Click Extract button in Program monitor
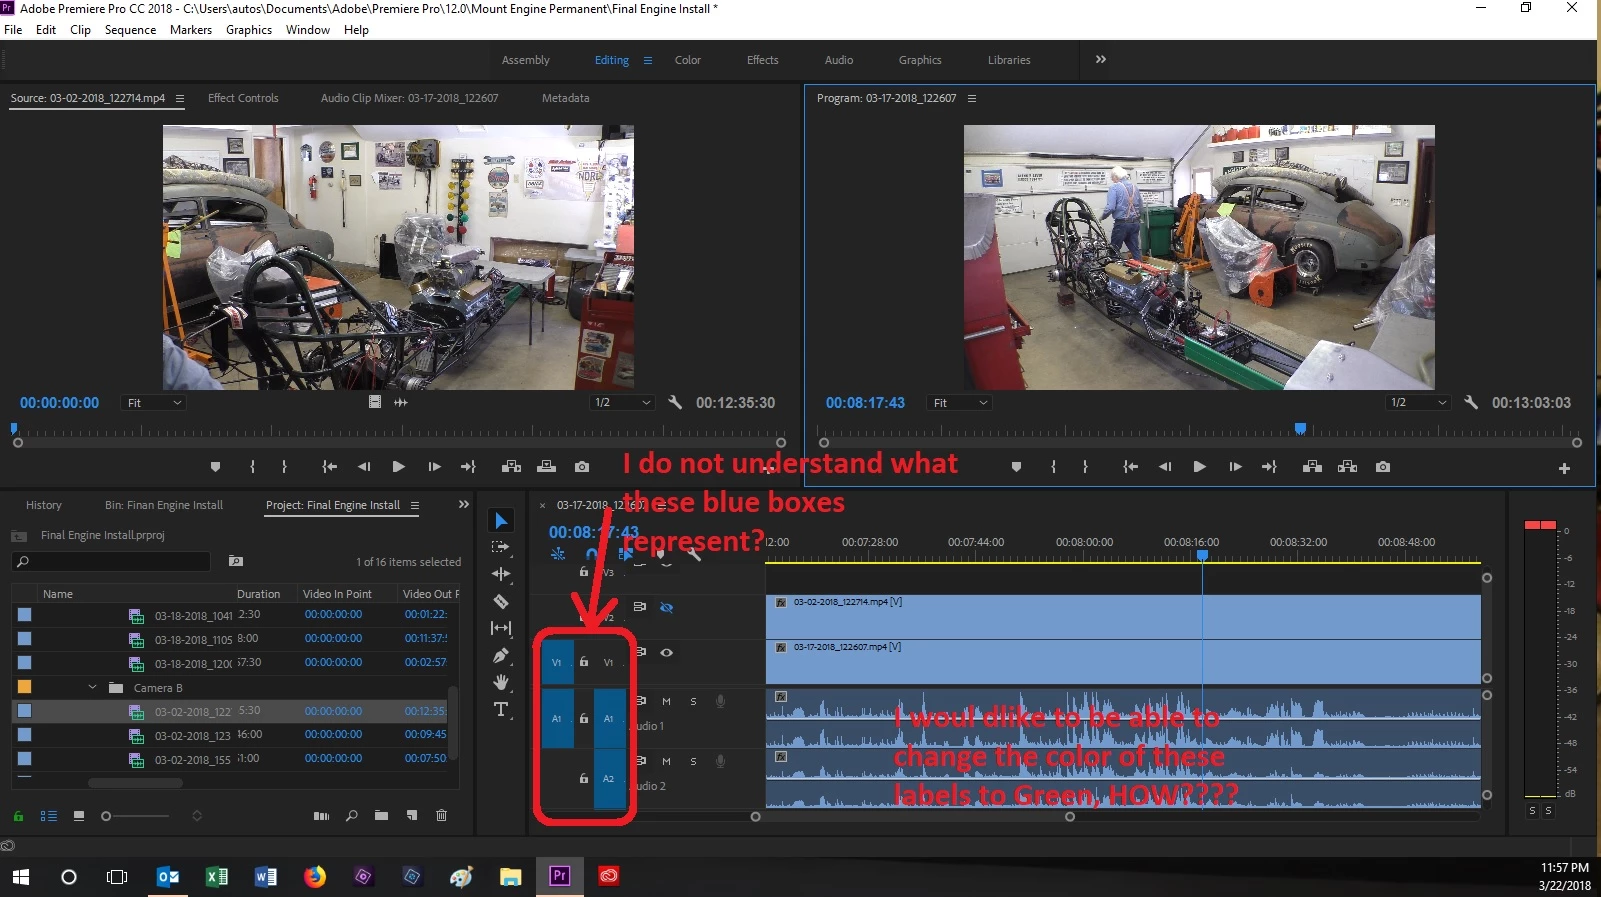 1348,467
